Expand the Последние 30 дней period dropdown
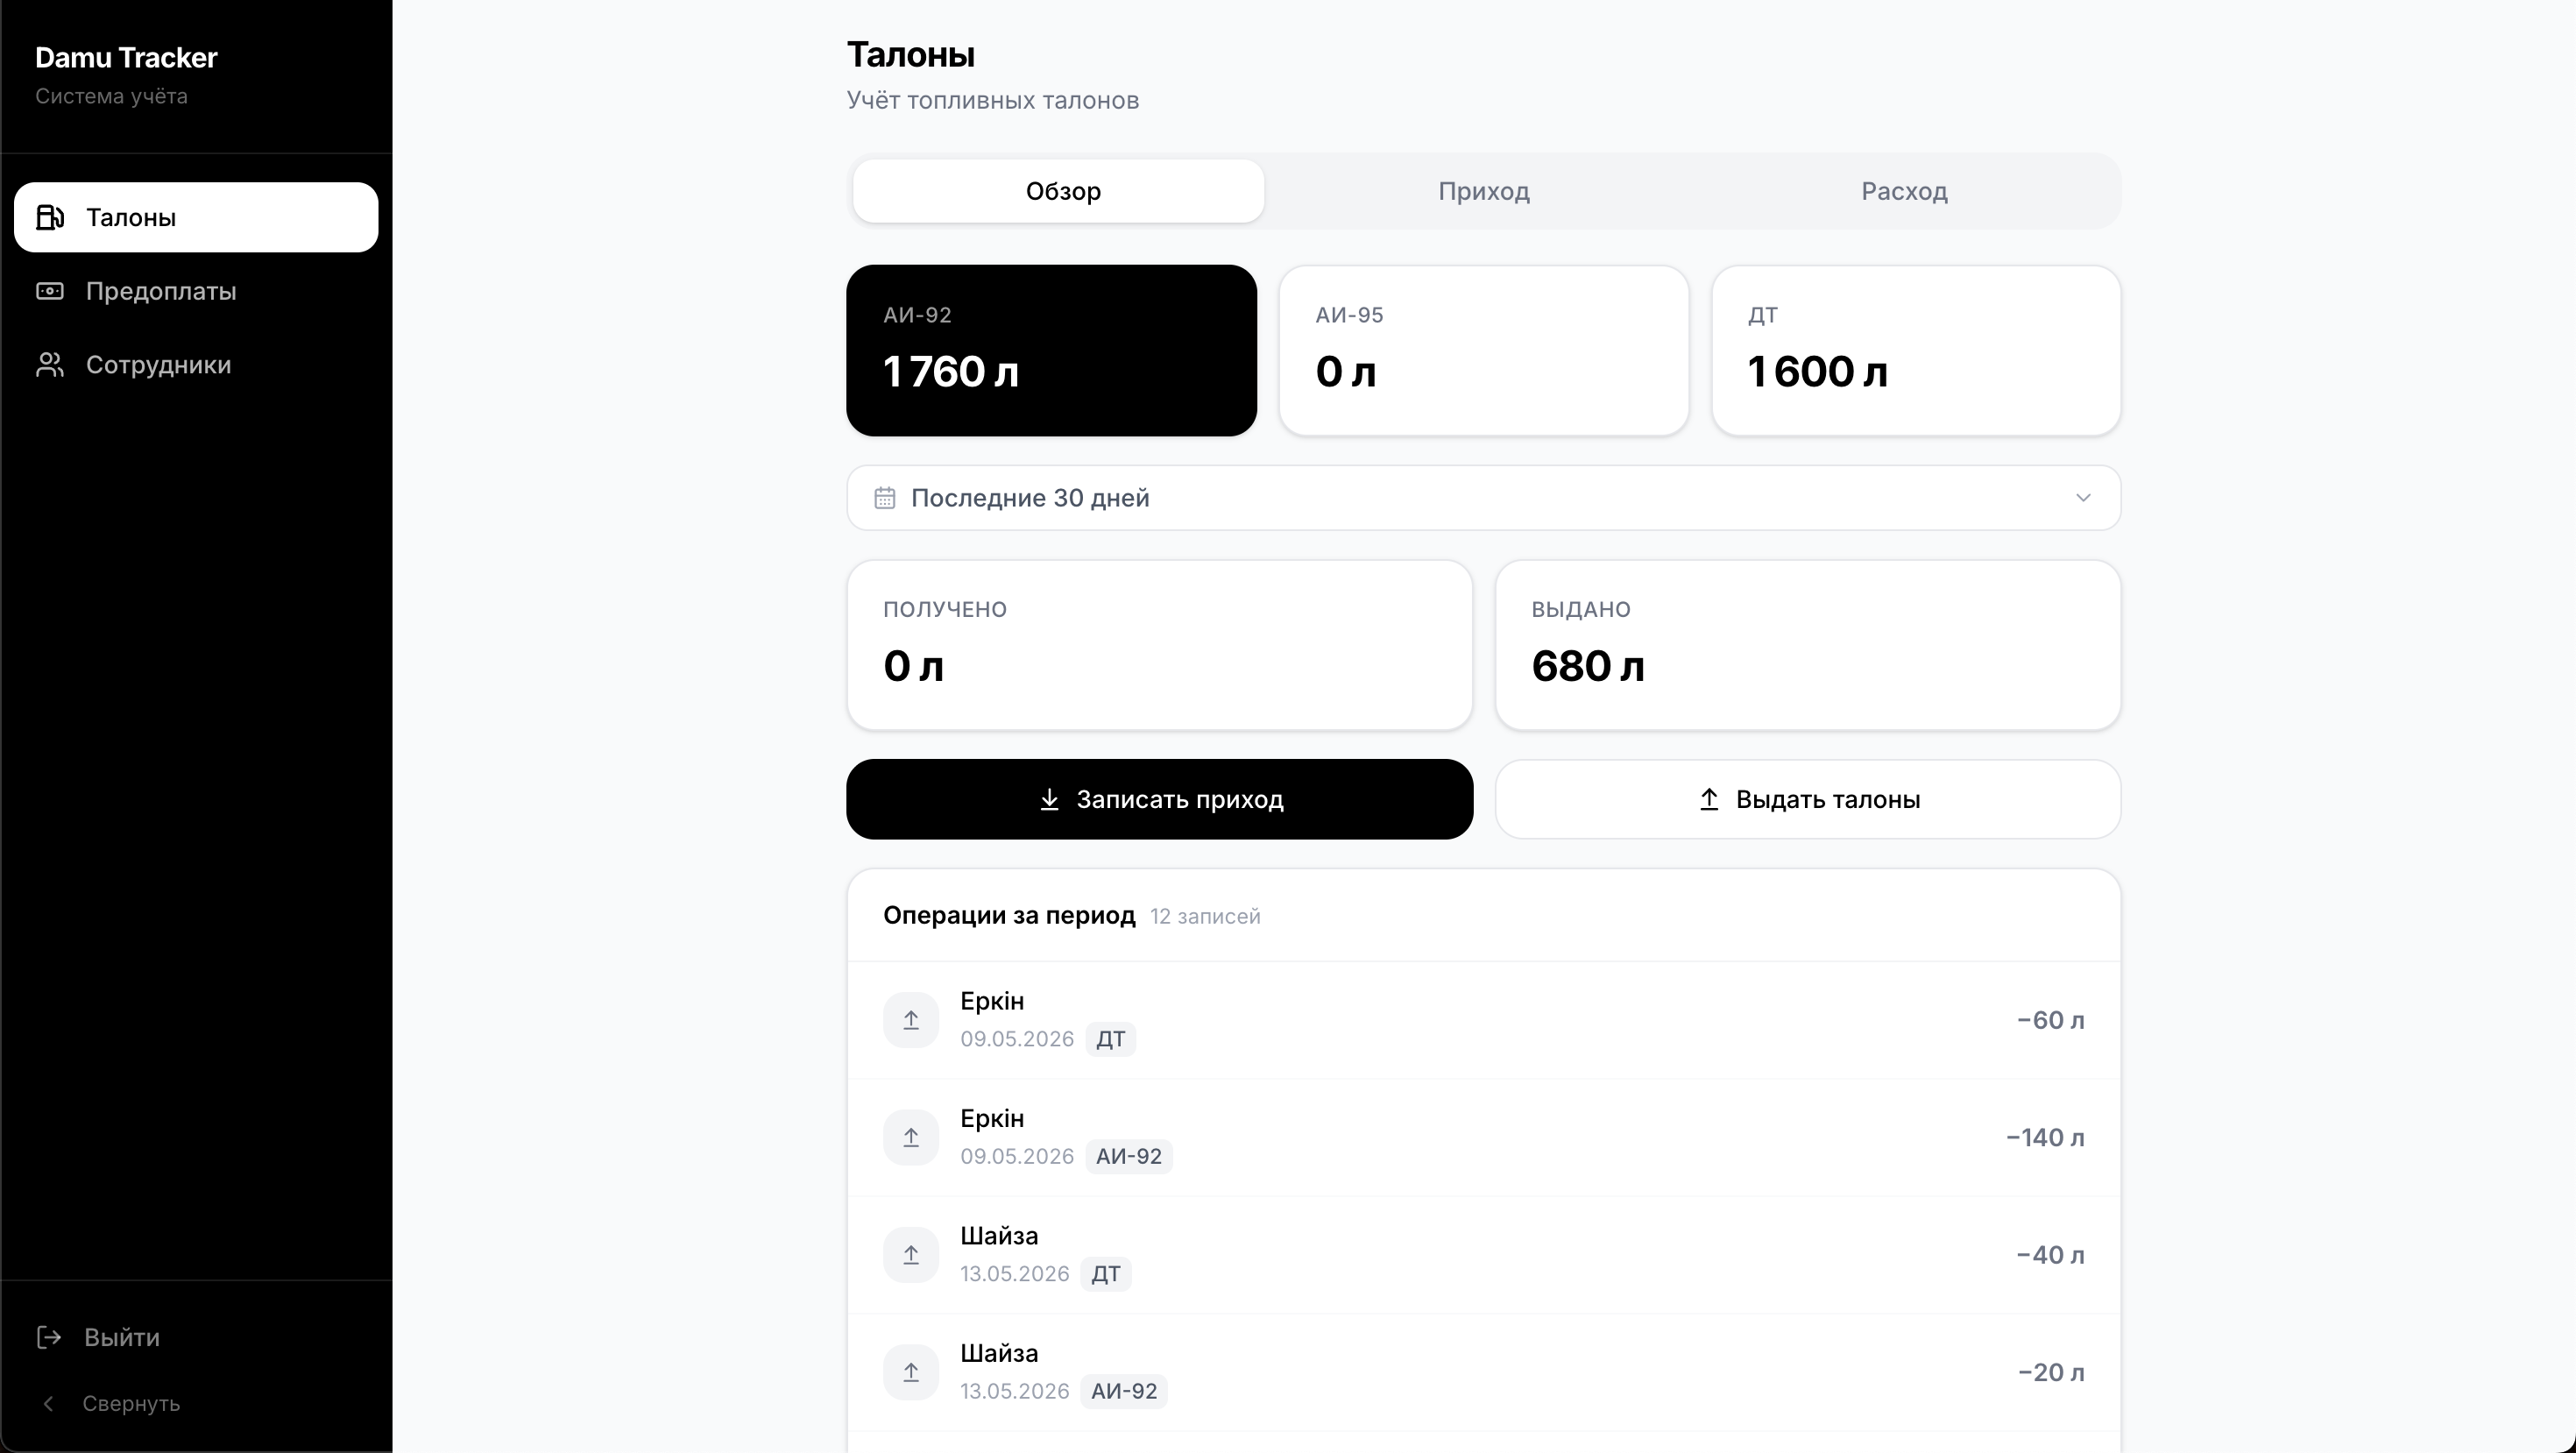Screen dimensions: 2576x1453 pos(1483,498)
